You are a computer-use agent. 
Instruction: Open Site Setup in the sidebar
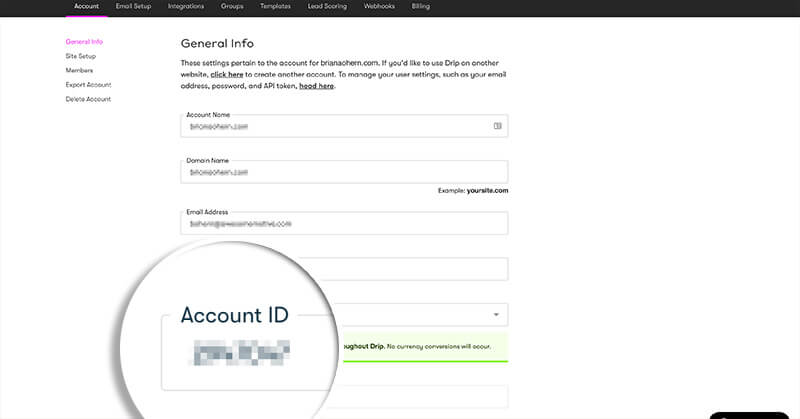tap(81, 56)
